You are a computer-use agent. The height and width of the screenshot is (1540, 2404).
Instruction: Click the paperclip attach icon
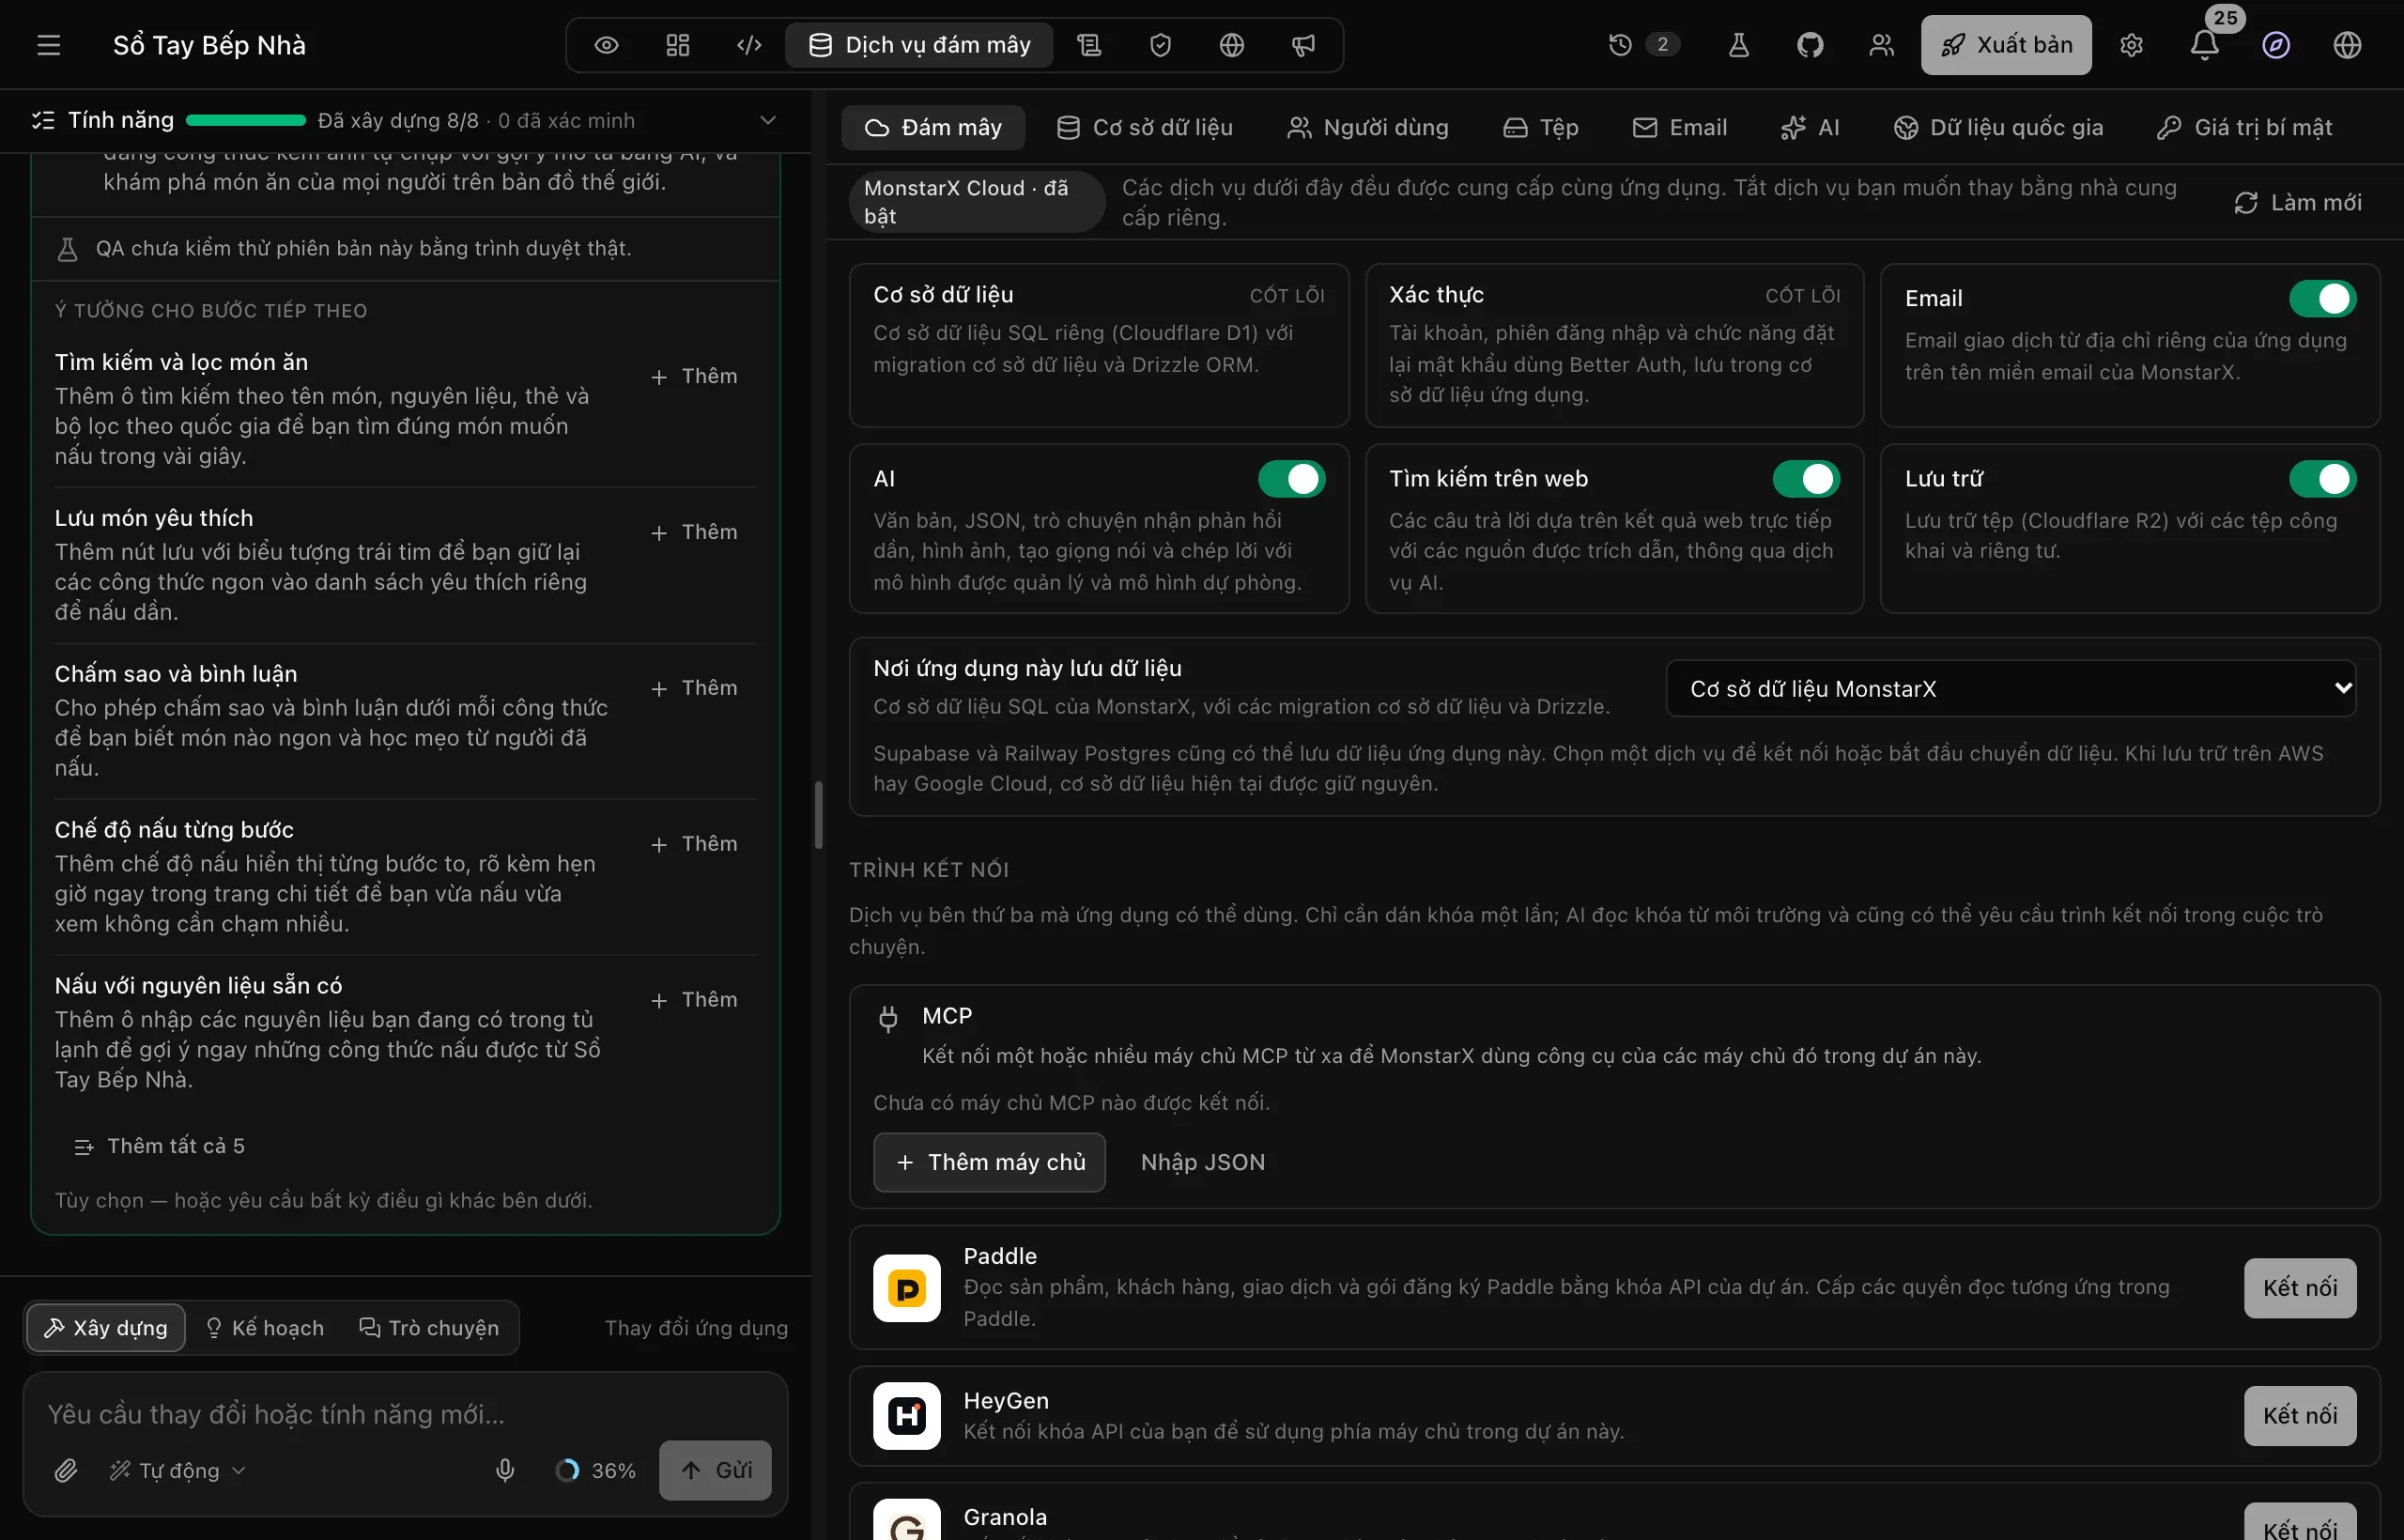coord(66,1470)
